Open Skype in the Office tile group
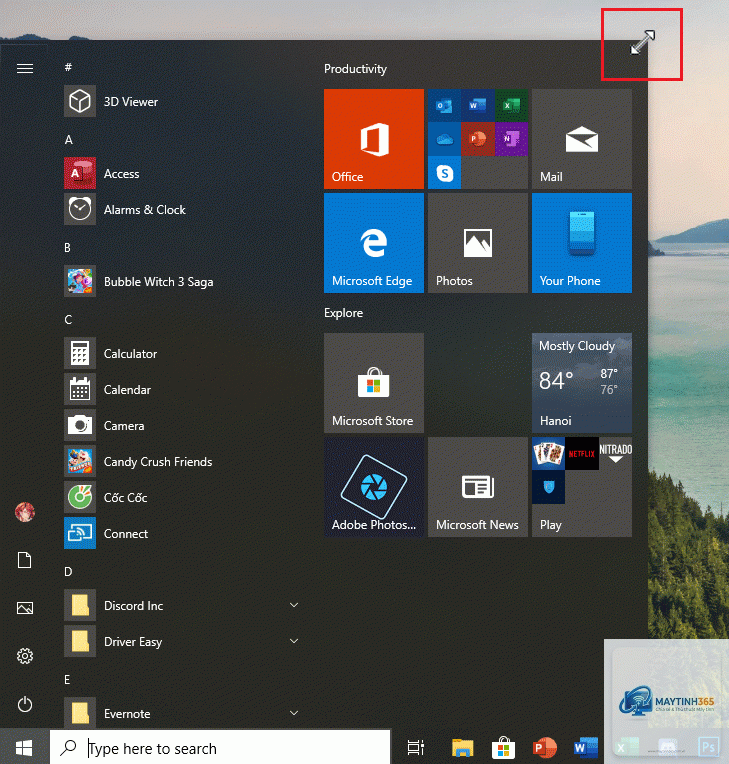 click(x=444, y=172)
